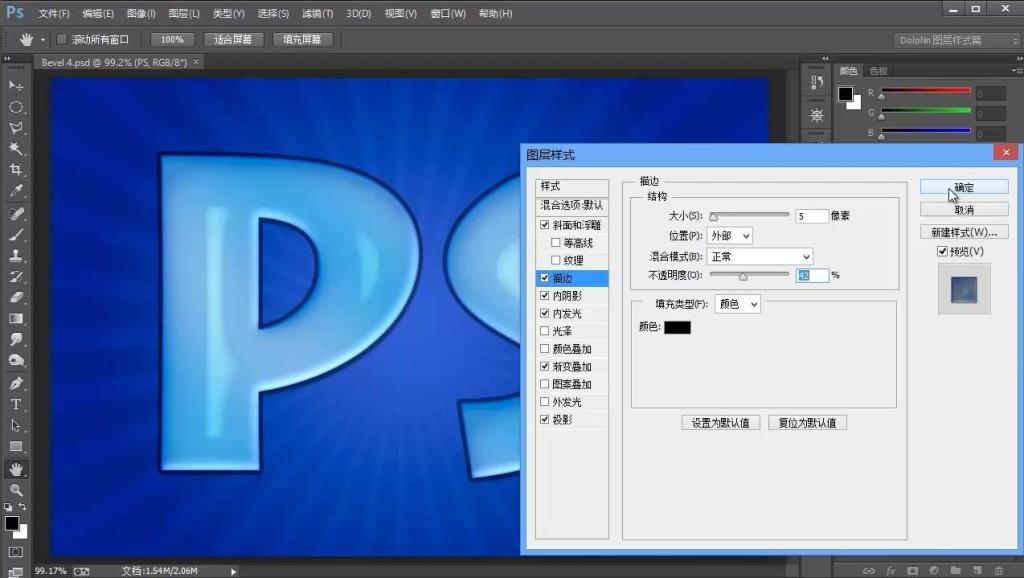This screenshot has height=578, width=1024.
Task: Click the black stroke 颜色 swatch
Action: click(677, 327)
